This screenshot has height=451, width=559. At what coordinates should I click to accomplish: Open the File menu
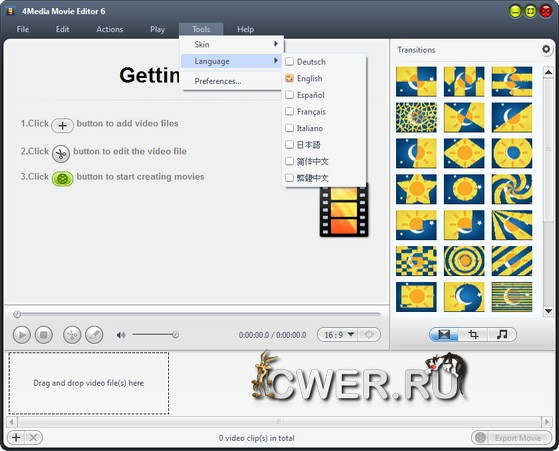click(x=23, y=29)
